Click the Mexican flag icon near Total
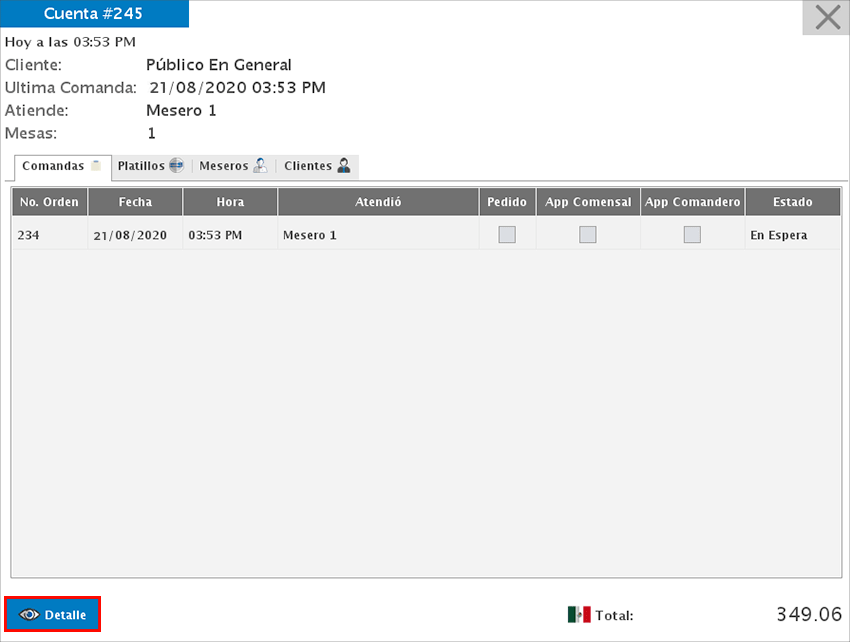The width and height of the screenshot is (850, 642). pos(578,615)
